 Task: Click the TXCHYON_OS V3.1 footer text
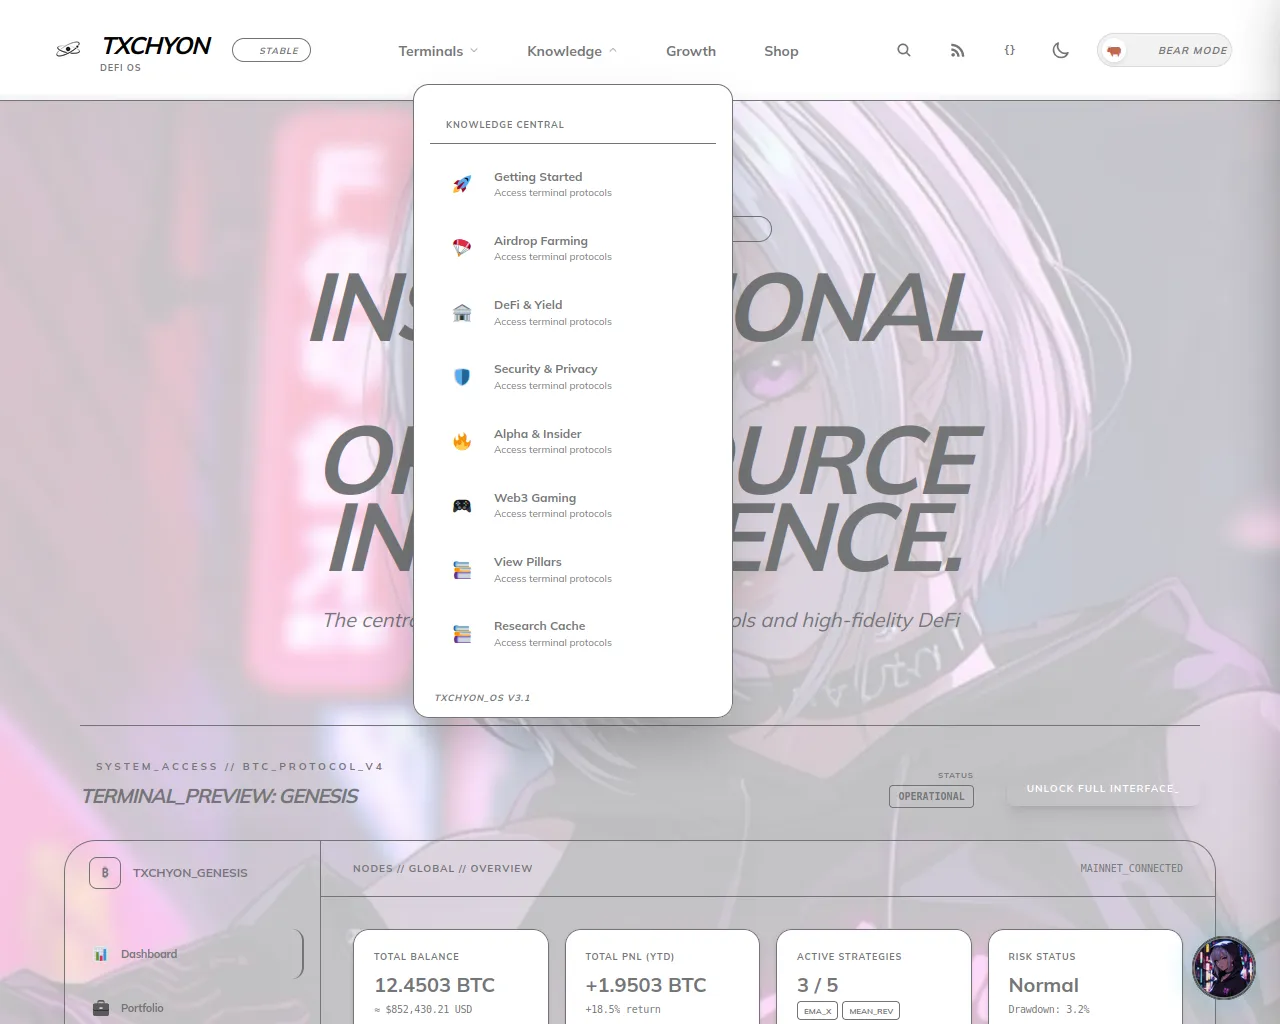point(482,698)
